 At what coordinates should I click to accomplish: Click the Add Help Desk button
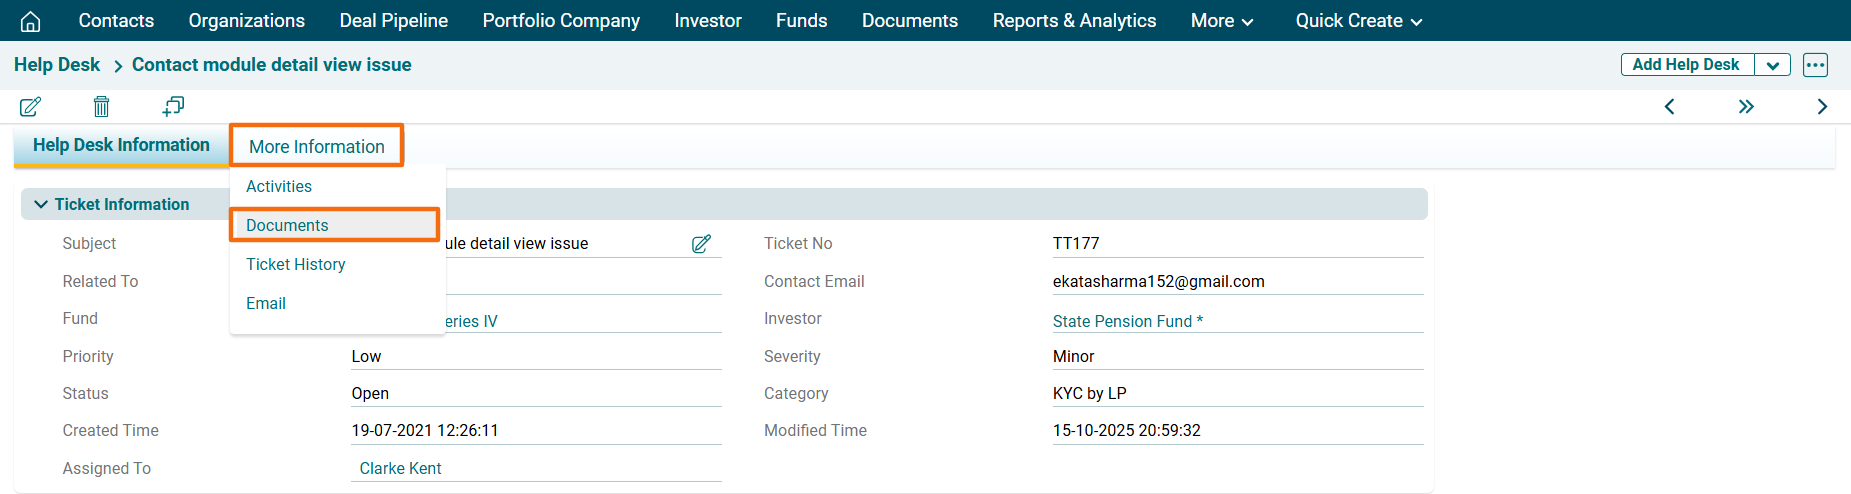coord(1686,65)
